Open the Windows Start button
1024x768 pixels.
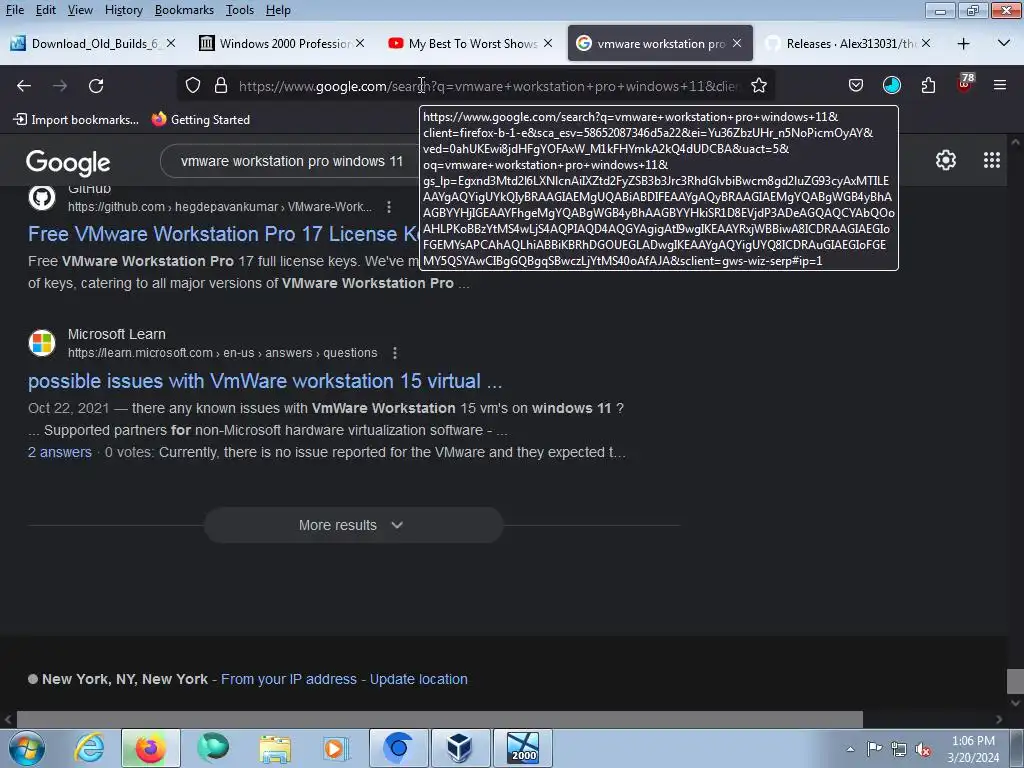tap(26, 749)
